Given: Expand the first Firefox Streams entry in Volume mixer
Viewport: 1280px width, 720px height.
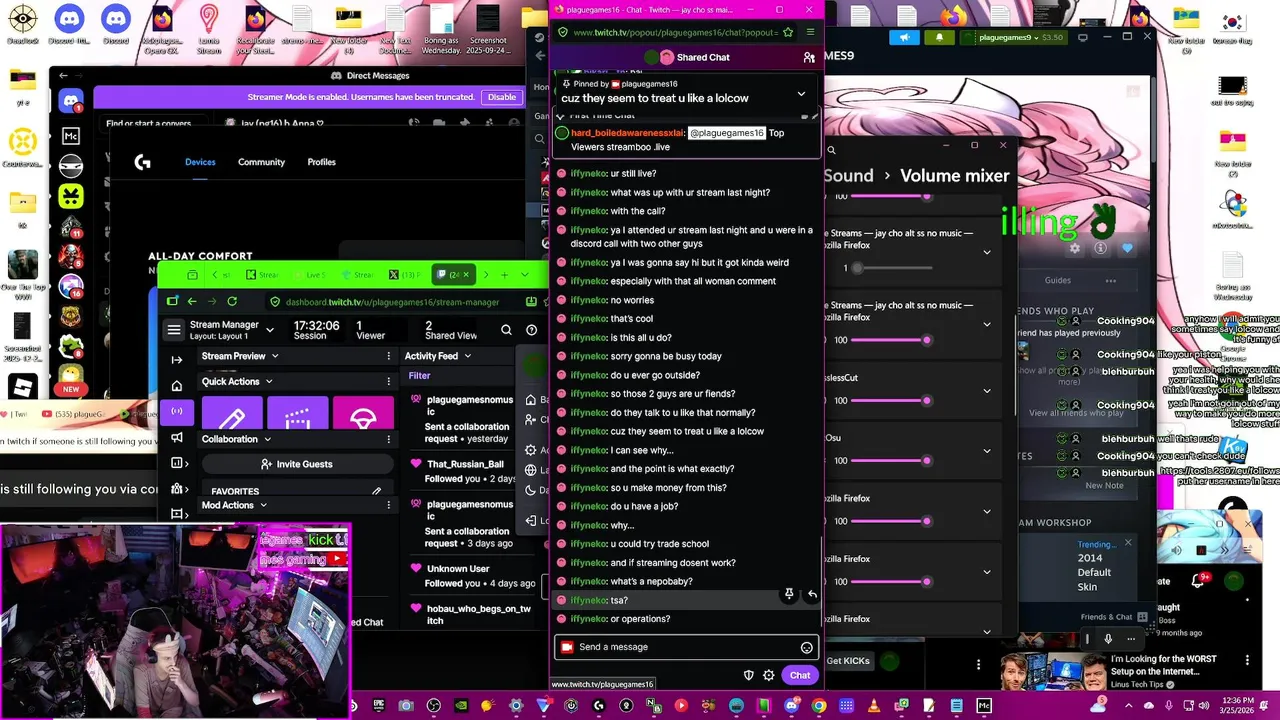Looking at the screenshot, I should coord(987,252).
